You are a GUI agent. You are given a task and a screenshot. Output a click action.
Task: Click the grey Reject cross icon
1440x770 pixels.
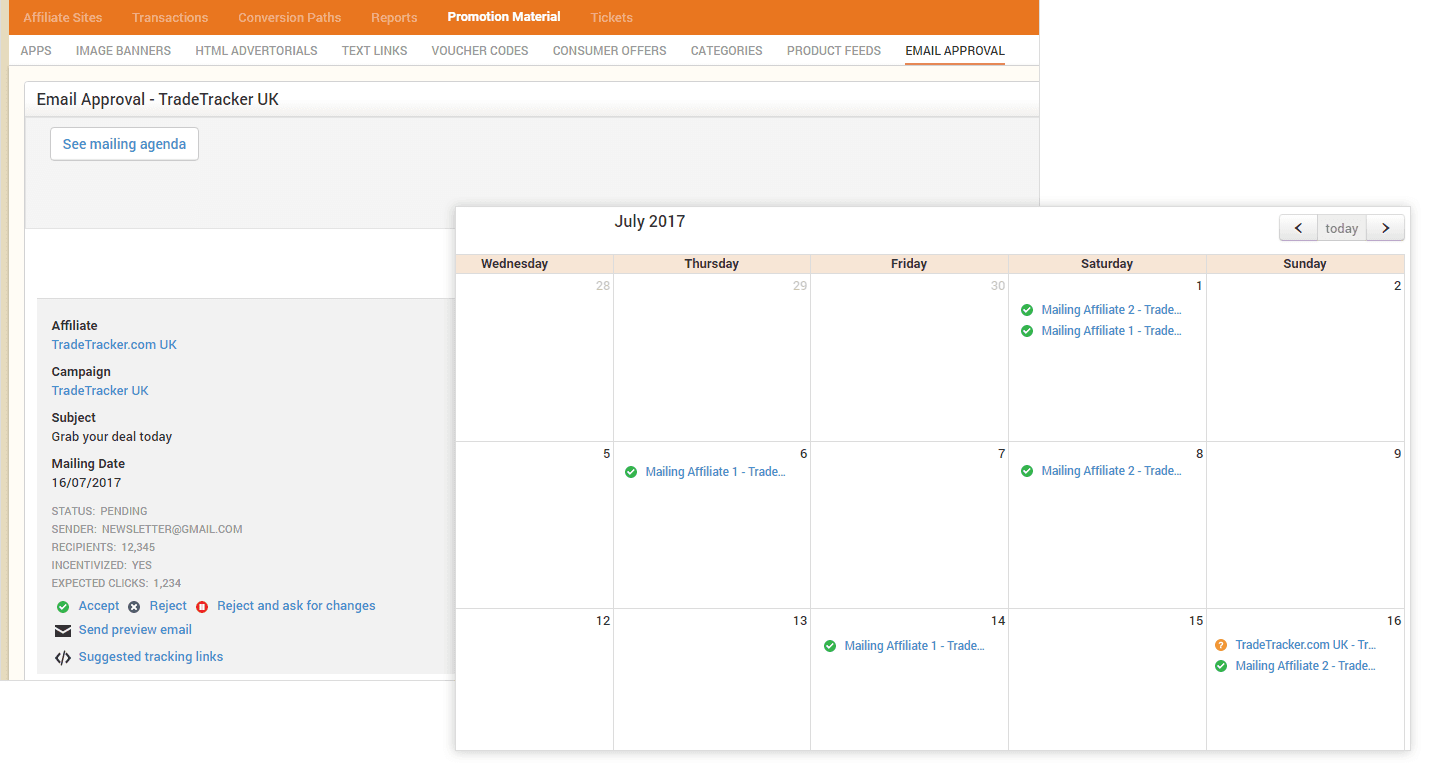click(x=134, y=607)
